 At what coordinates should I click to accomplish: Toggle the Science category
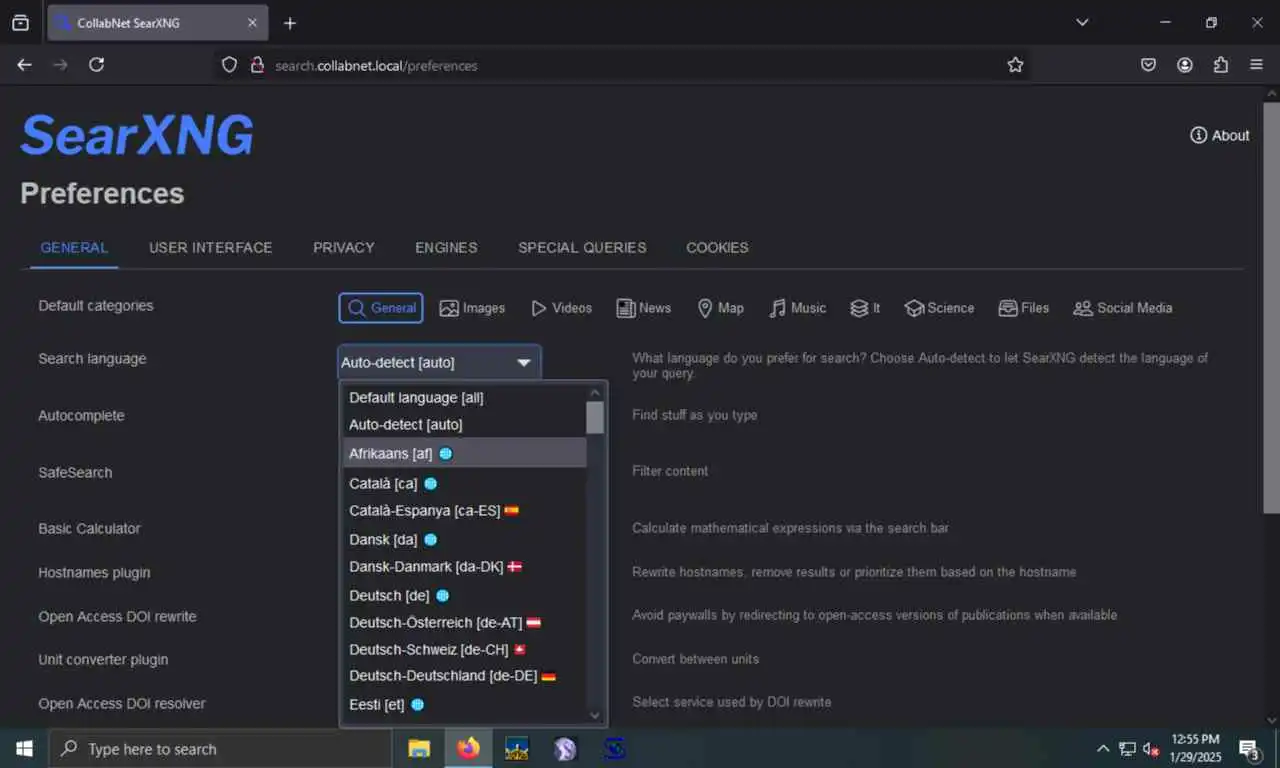click(x=939, y=308)
